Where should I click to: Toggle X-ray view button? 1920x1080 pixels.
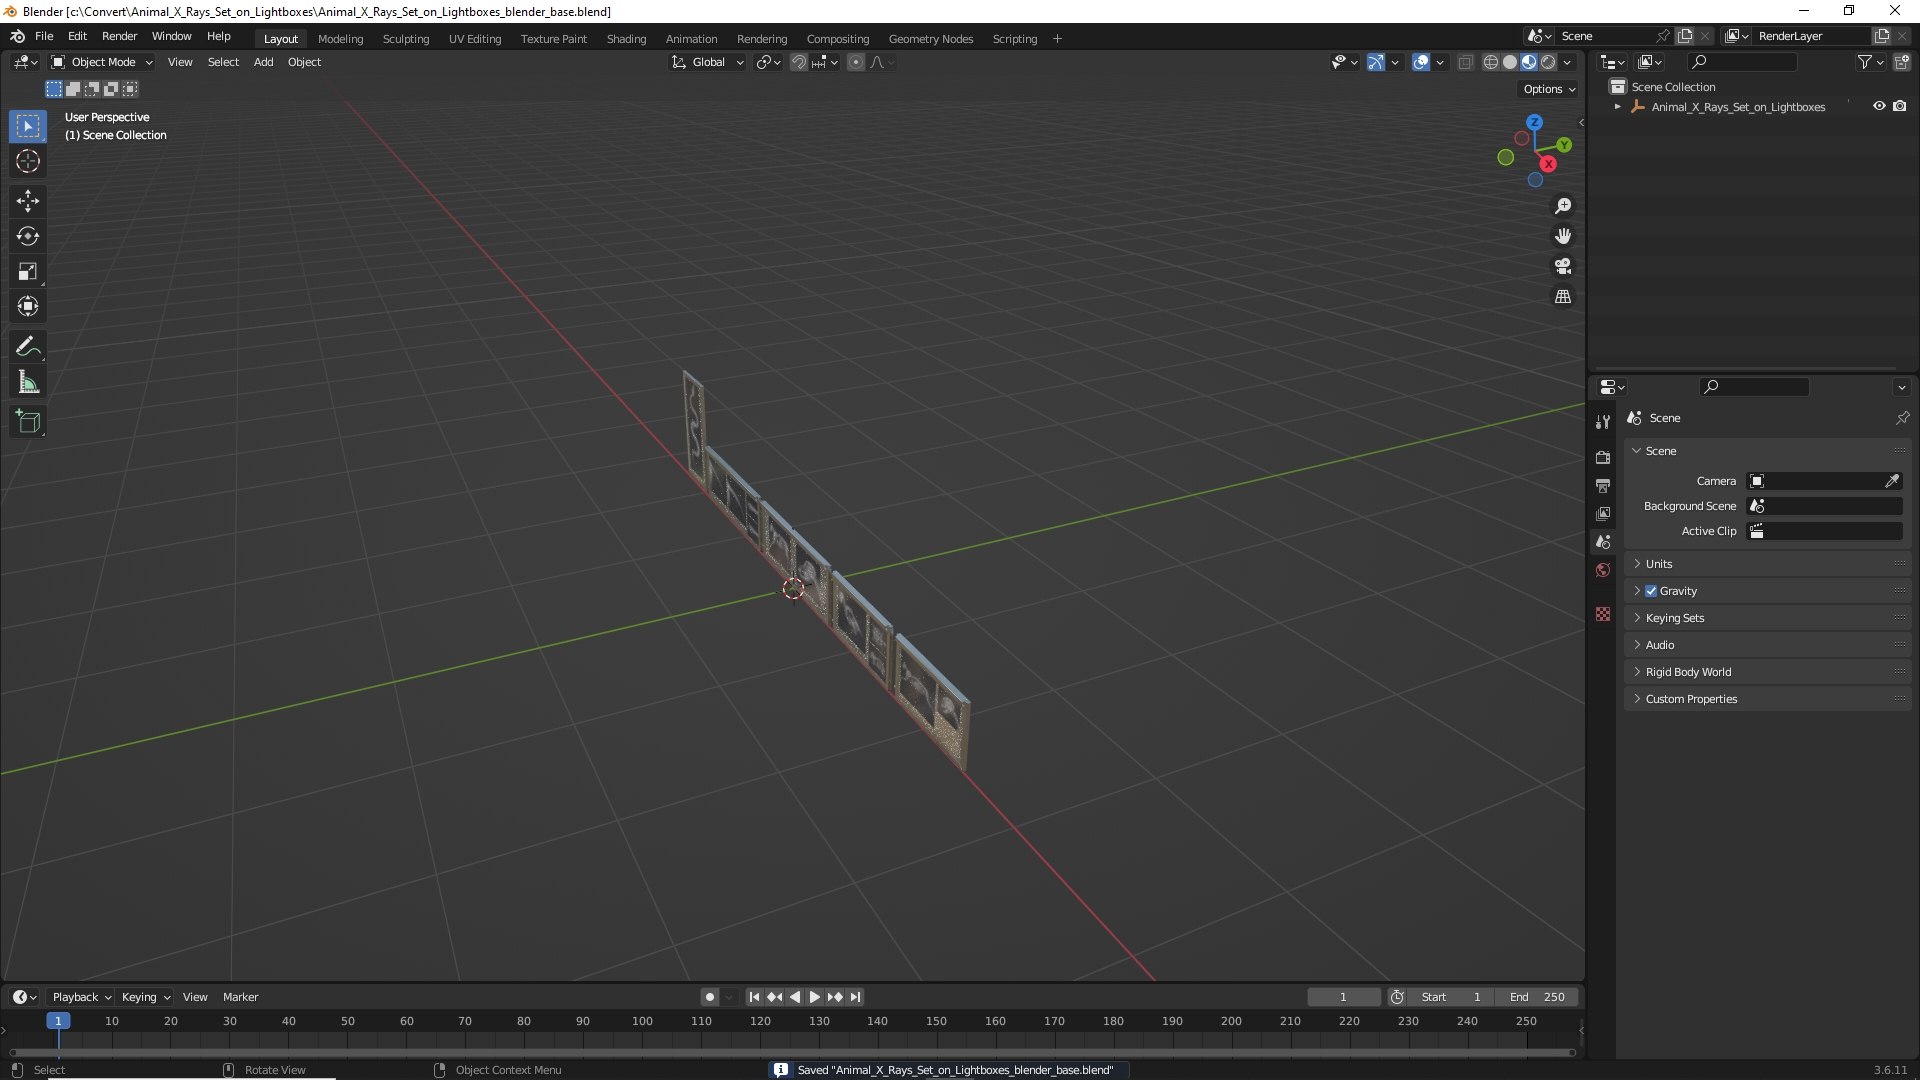(x=1465, y=62)
